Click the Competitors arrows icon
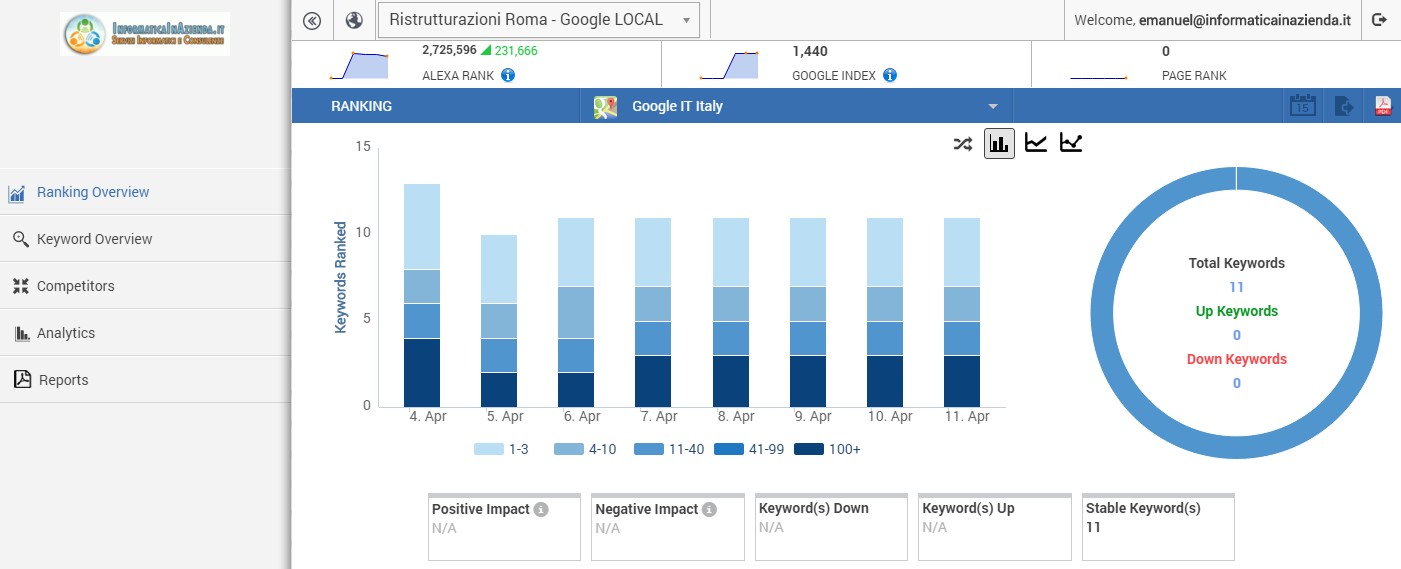The width and height of the screenshot is (1401, 569). [20, 286]
